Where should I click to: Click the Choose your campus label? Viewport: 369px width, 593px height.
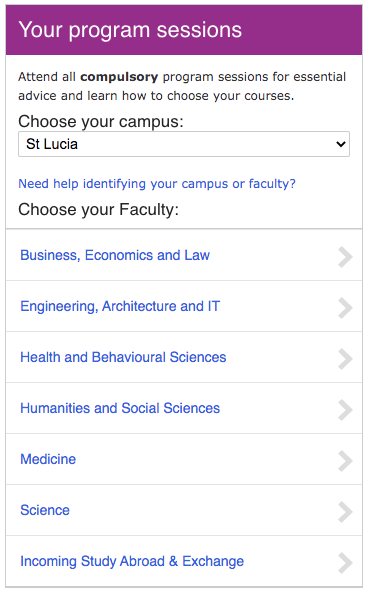point(101,122)
